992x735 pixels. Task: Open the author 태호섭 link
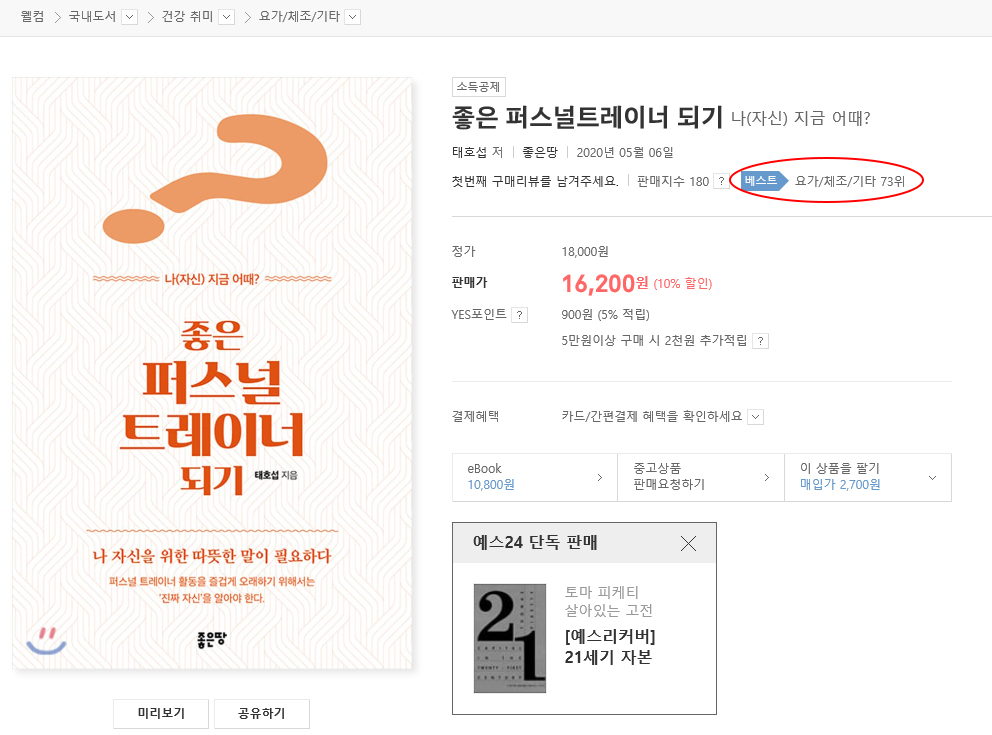[469, 152]
